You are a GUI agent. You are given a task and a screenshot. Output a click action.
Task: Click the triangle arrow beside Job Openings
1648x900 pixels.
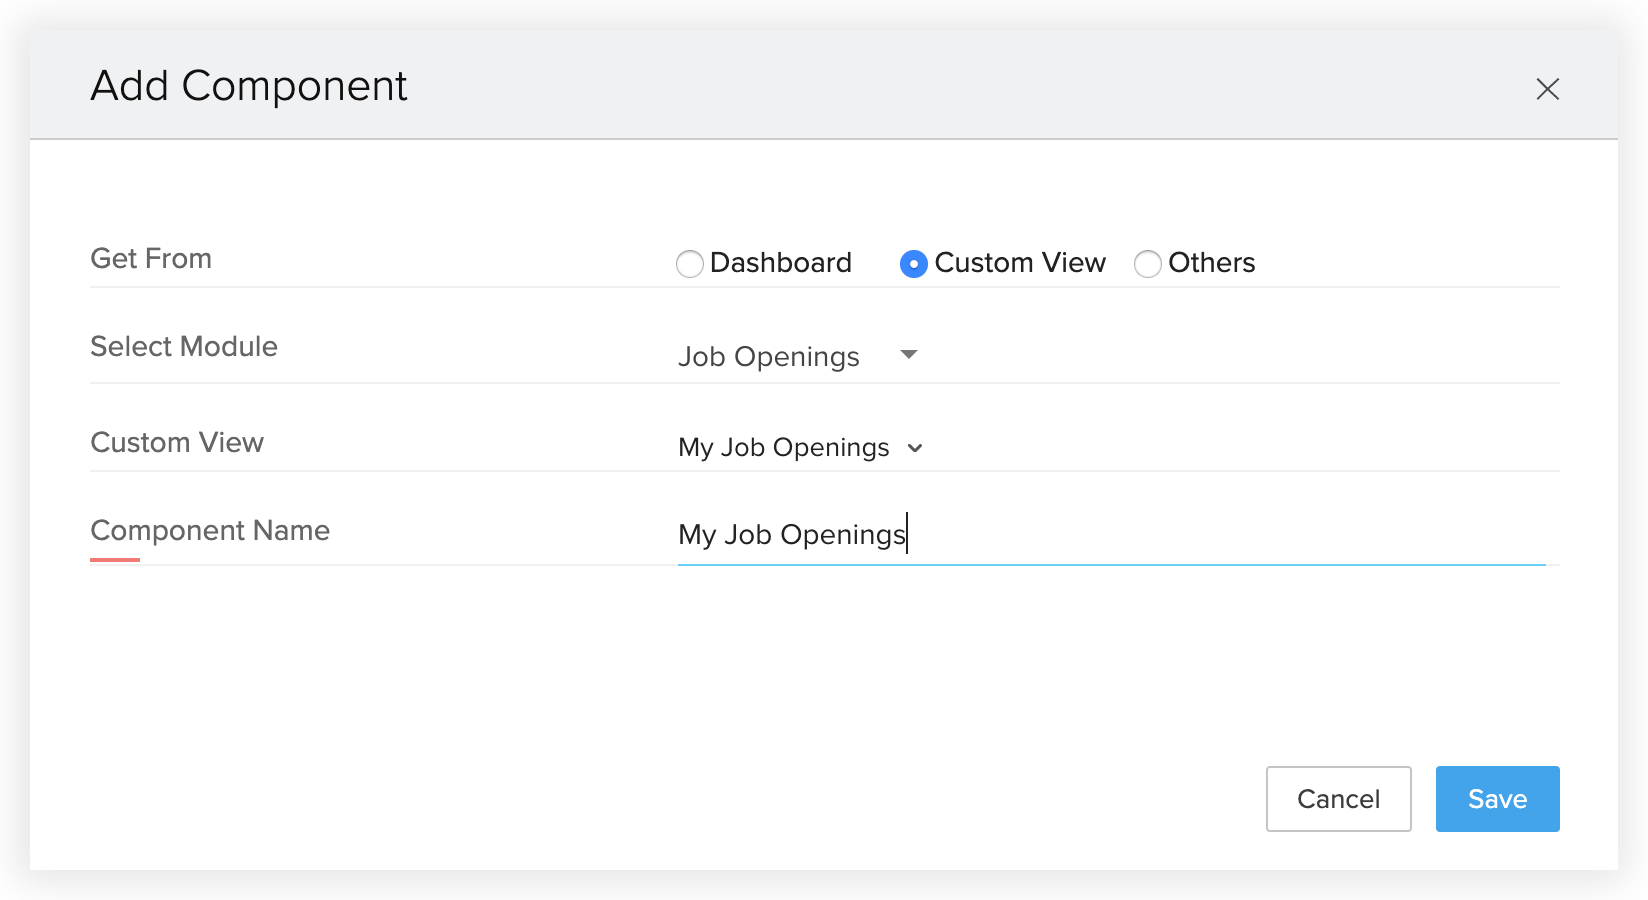click(909, 355)
